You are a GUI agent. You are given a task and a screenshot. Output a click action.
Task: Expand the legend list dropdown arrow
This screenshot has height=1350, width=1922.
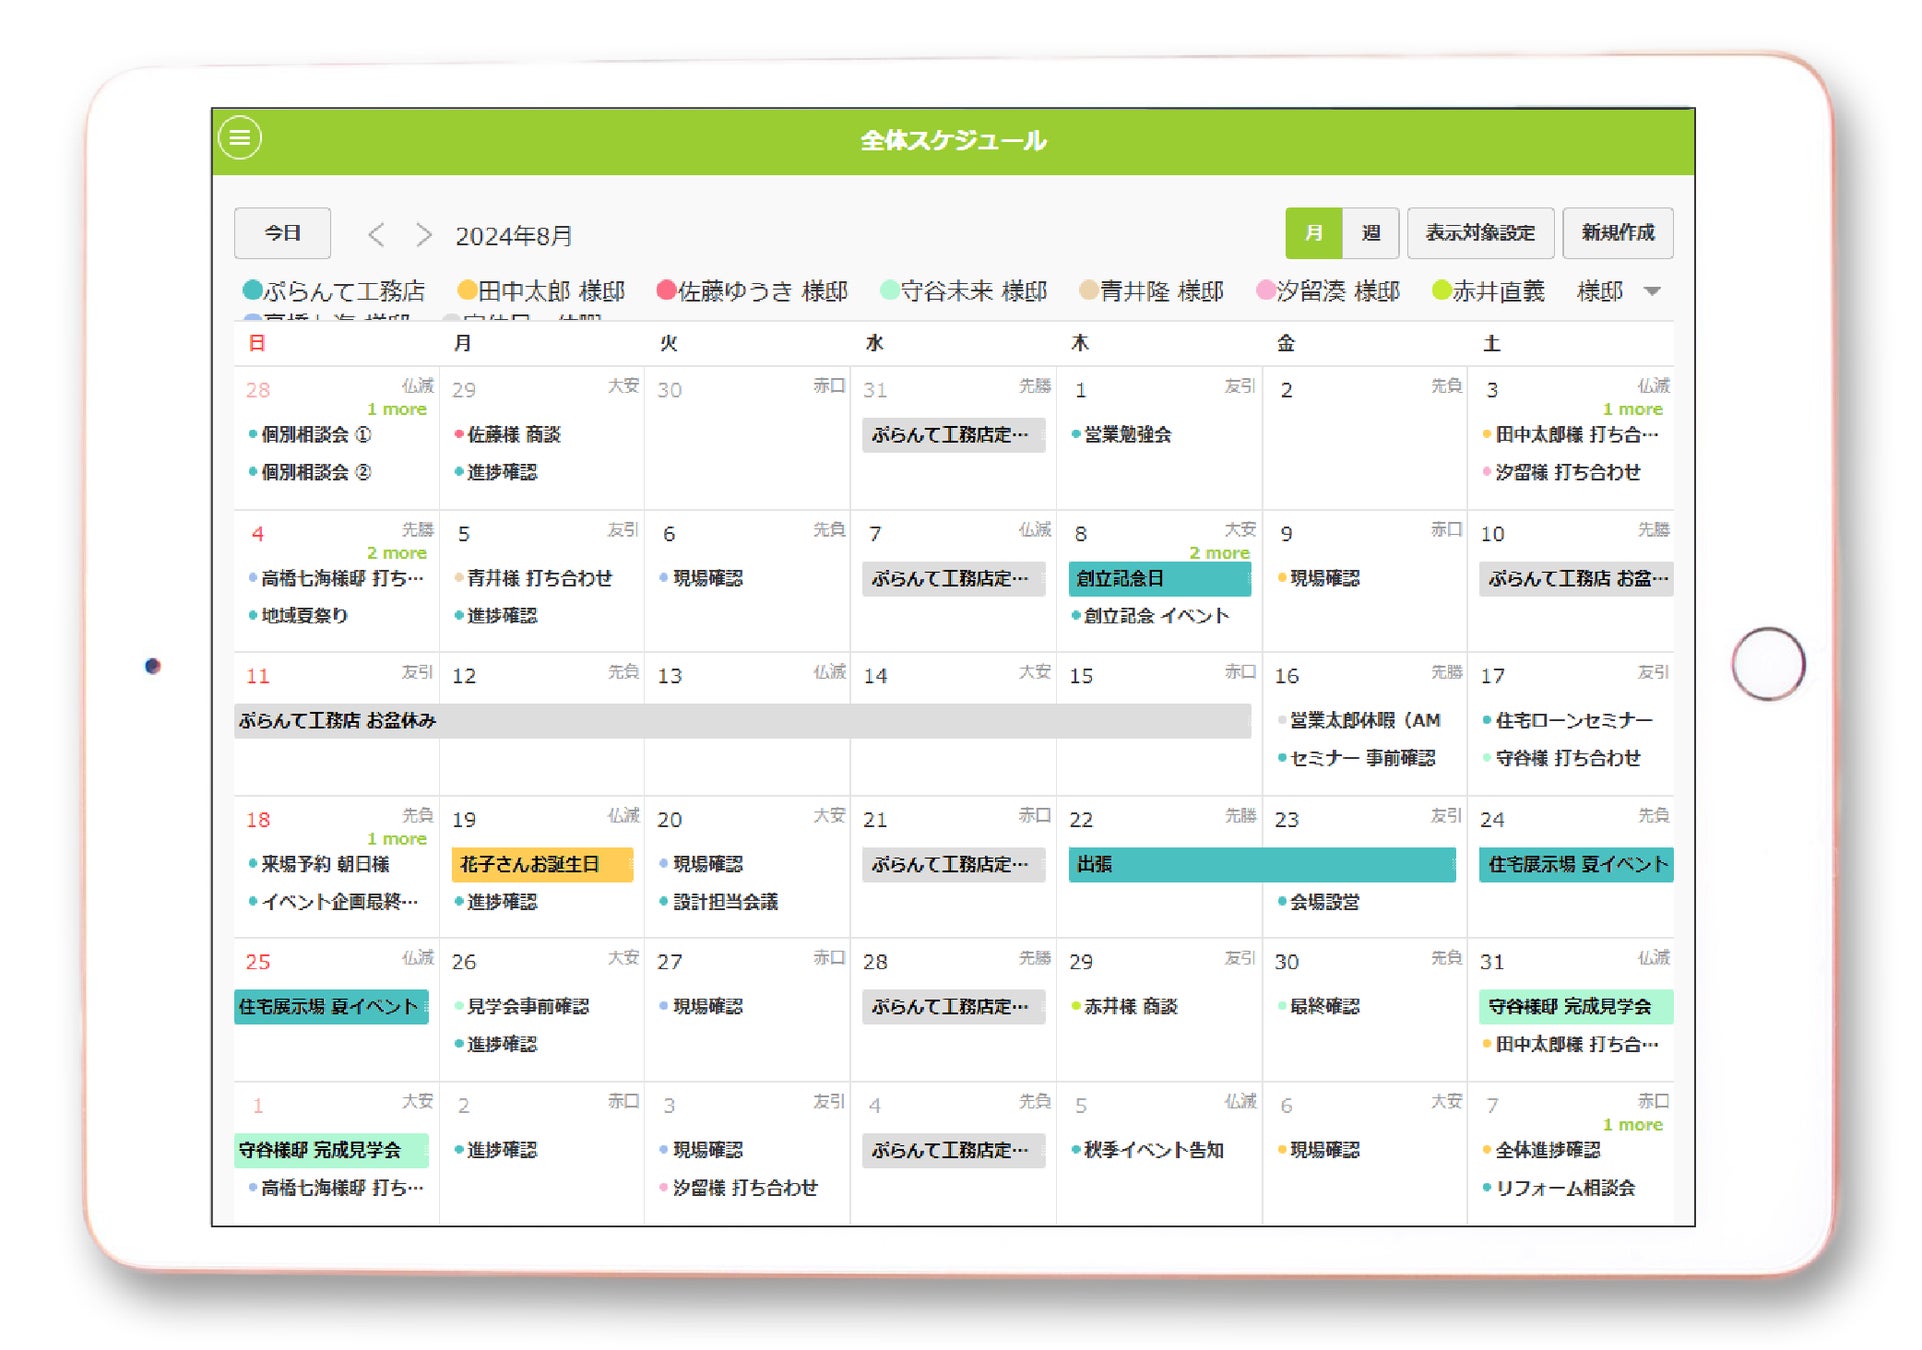coord(1652,292)
